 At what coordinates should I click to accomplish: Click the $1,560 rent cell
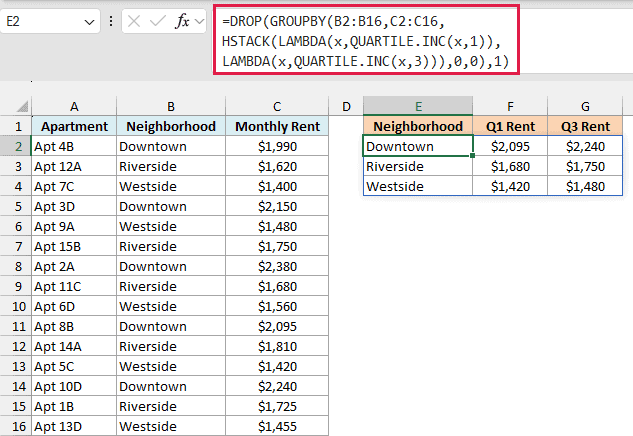[277, 306]
